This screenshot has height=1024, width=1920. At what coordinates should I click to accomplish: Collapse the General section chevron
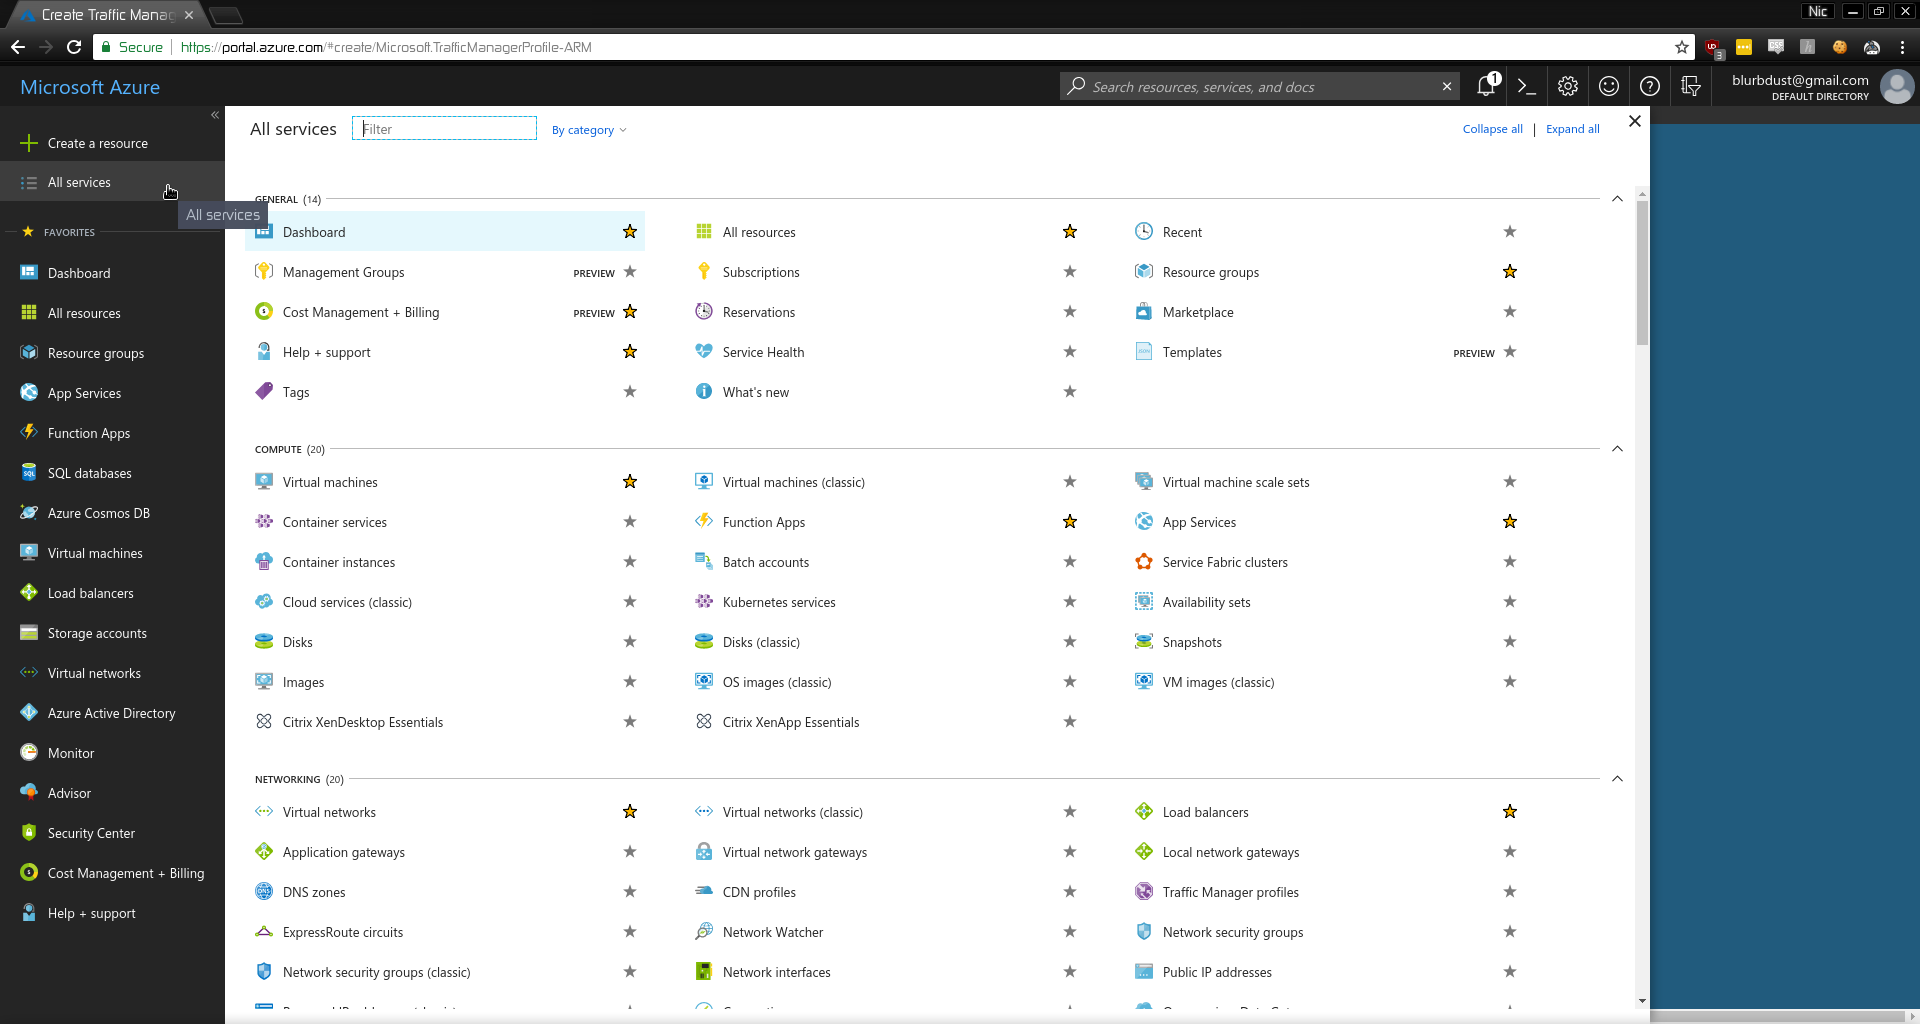pyautogui.click(x=1617, y=198)
